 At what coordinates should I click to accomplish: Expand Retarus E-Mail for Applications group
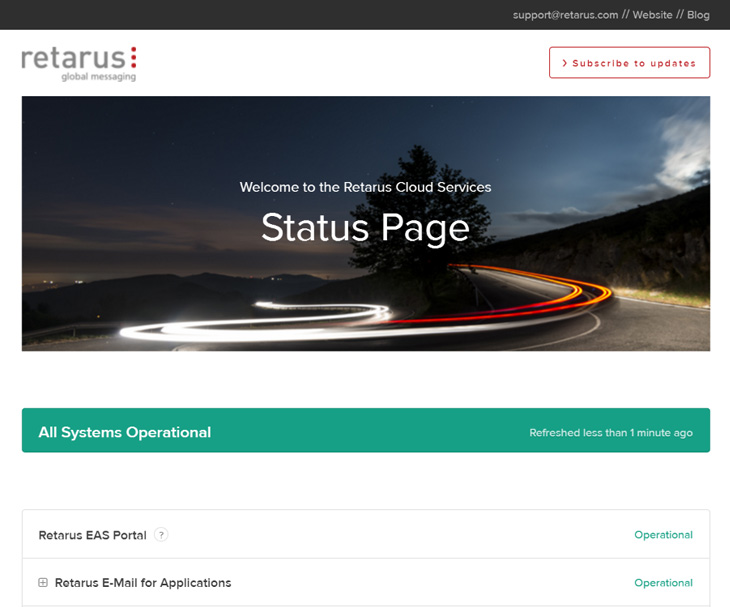pos(43,582)
